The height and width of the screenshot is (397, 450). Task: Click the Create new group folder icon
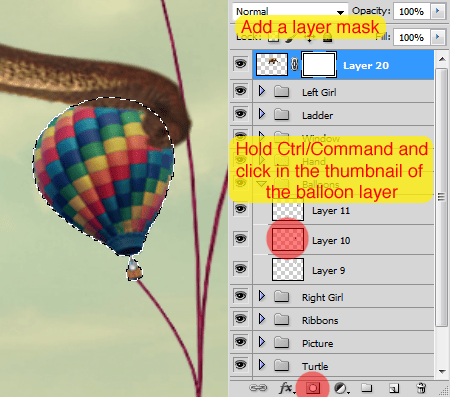click(367, 388)
